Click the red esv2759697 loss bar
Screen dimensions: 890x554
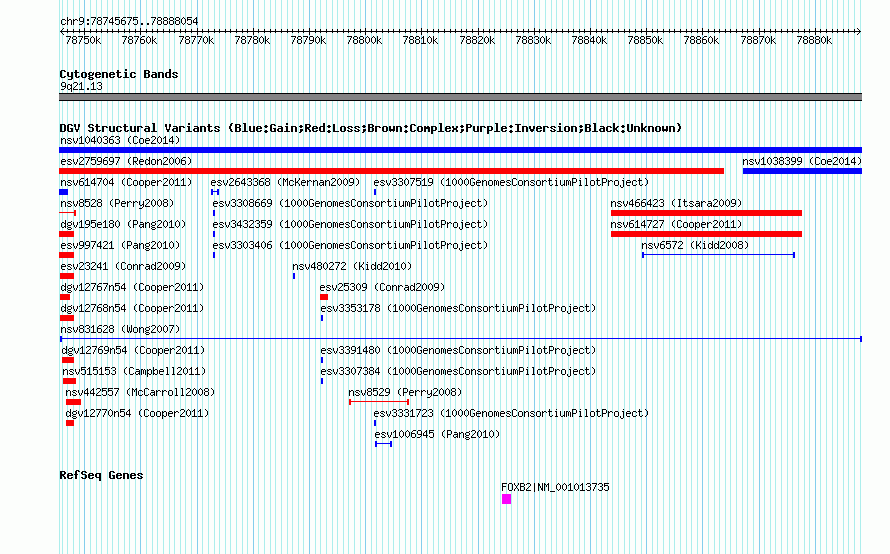click(x=392, y=171)
